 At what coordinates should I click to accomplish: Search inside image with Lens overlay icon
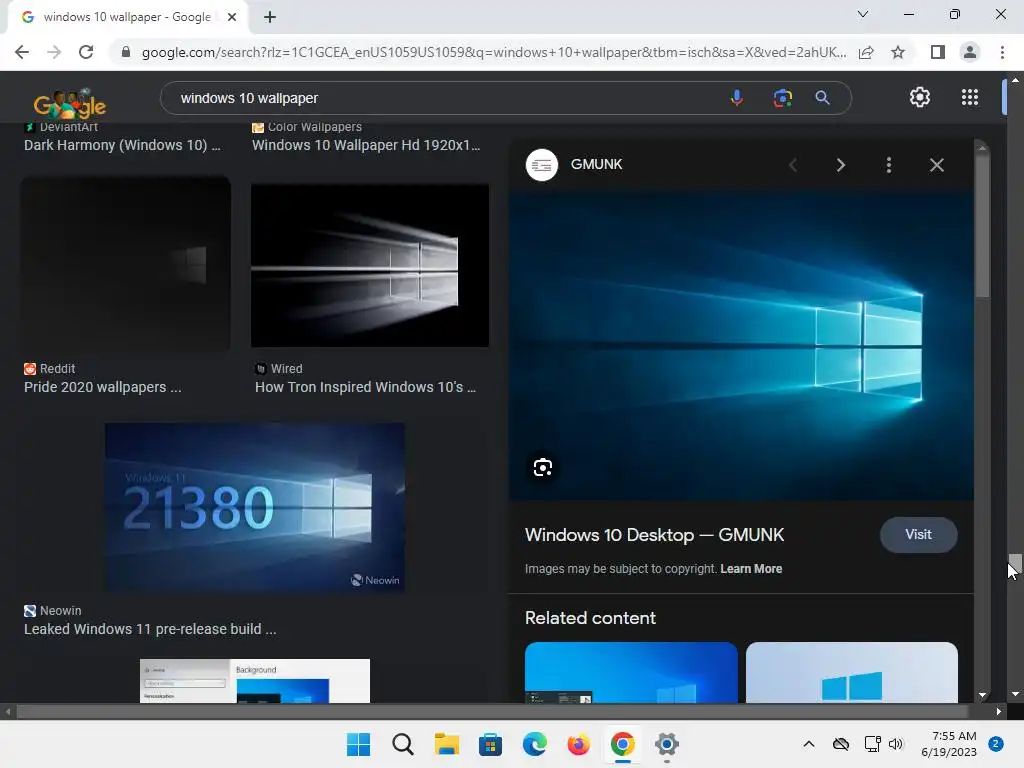point(543,468)
